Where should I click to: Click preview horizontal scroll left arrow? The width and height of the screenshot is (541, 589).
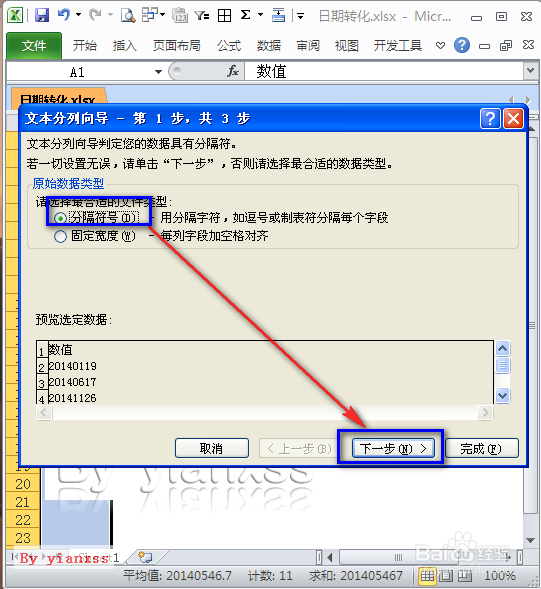[44, 412]
